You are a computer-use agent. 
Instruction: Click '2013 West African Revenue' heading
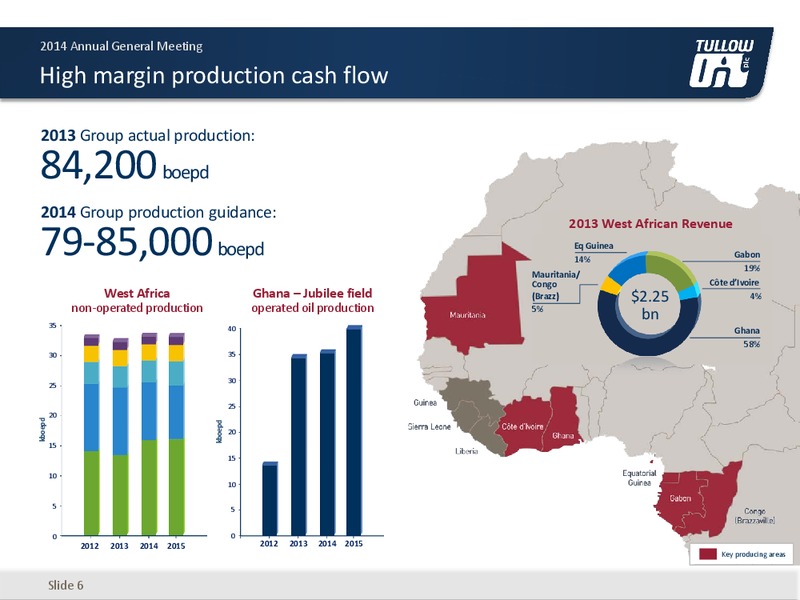(x=651, y=223)
